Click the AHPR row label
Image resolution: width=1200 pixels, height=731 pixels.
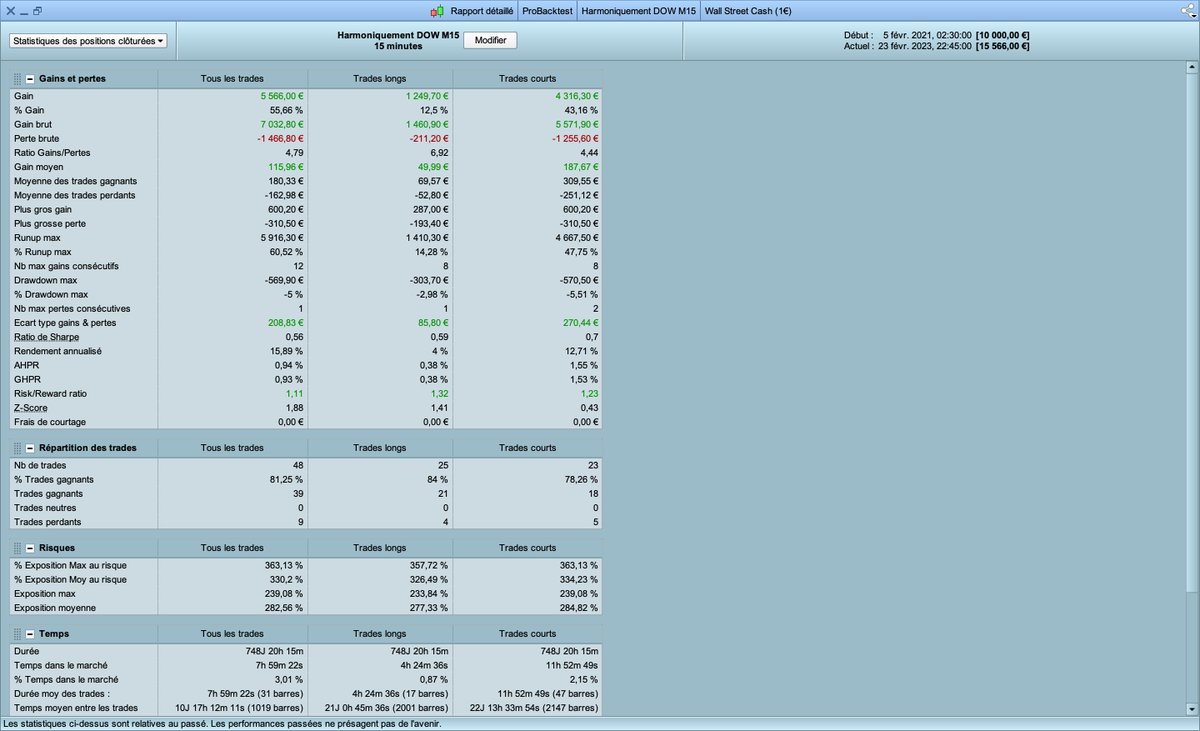click(x=26, y=365)
